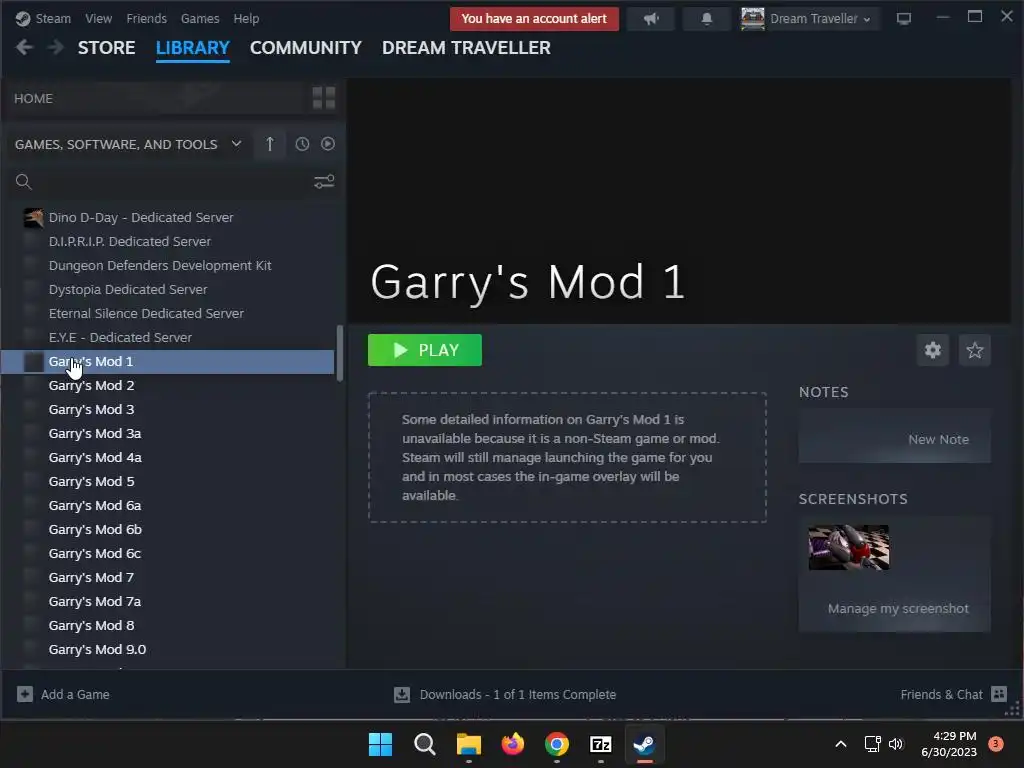Toggle the ready to play filter

coord(328,144)
